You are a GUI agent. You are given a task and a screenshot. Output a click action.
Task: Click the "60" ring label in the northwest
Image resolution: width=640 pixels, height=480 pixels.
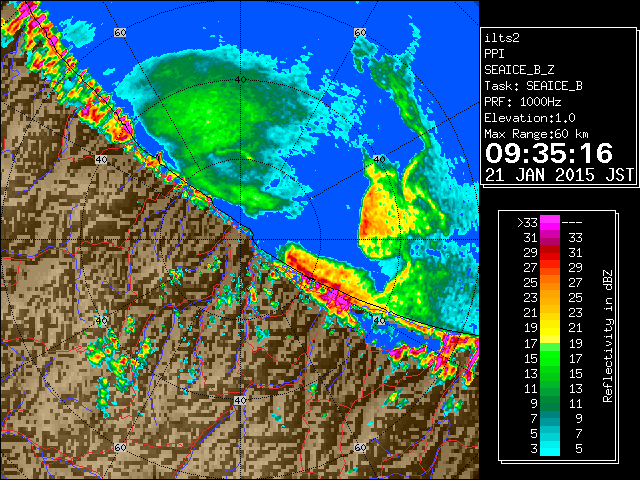click(x=120, y=32)
